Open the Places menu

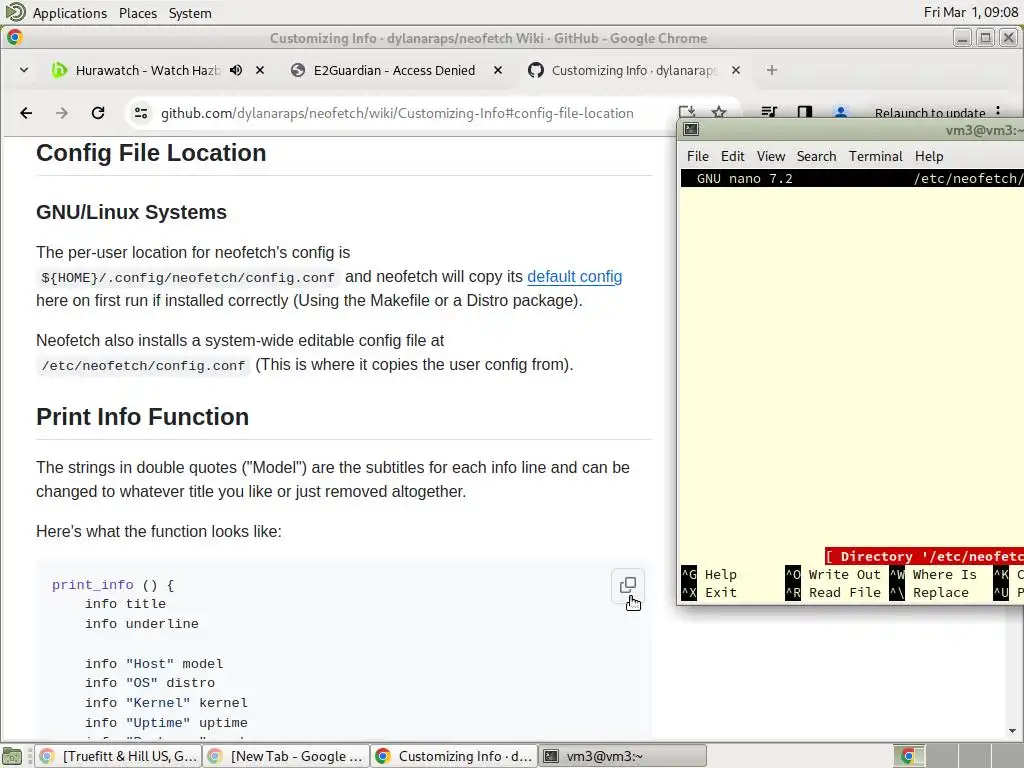tap(138, 13)
